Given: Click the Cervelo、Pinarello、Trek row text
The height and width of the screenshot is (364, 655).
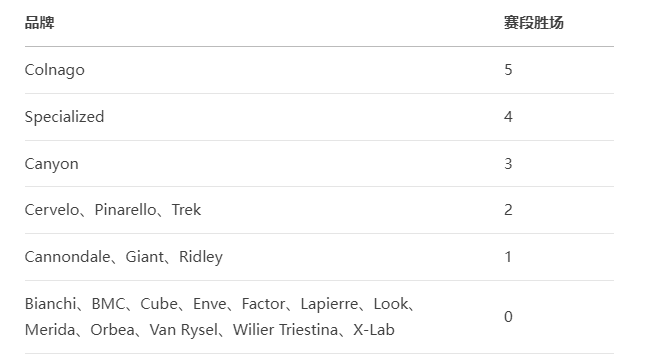Looking at the screenshot, I should (113, 210).
